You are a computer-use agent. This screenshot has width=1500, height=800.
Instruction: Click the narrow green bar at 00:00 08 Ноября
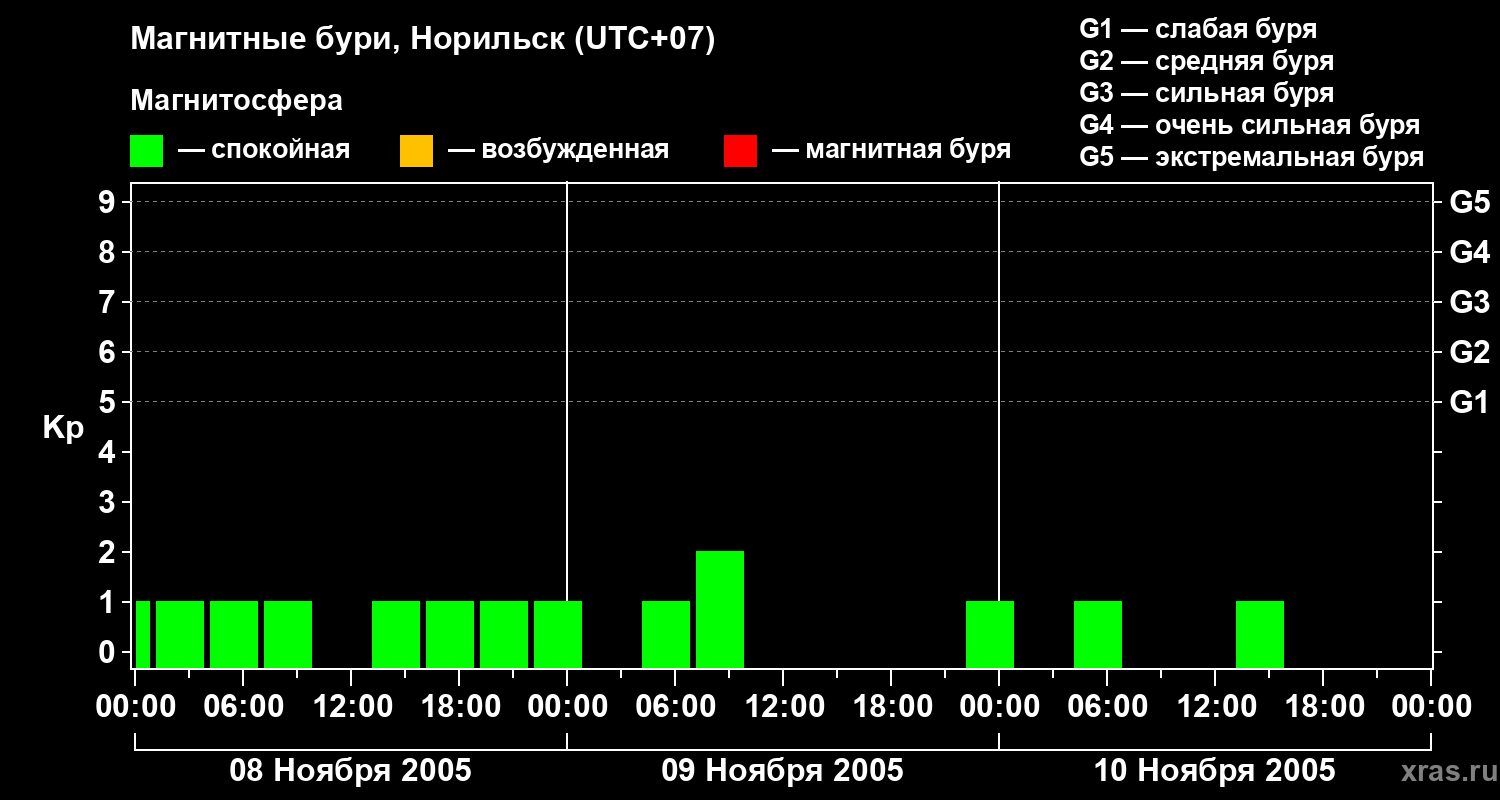[143, 634]
